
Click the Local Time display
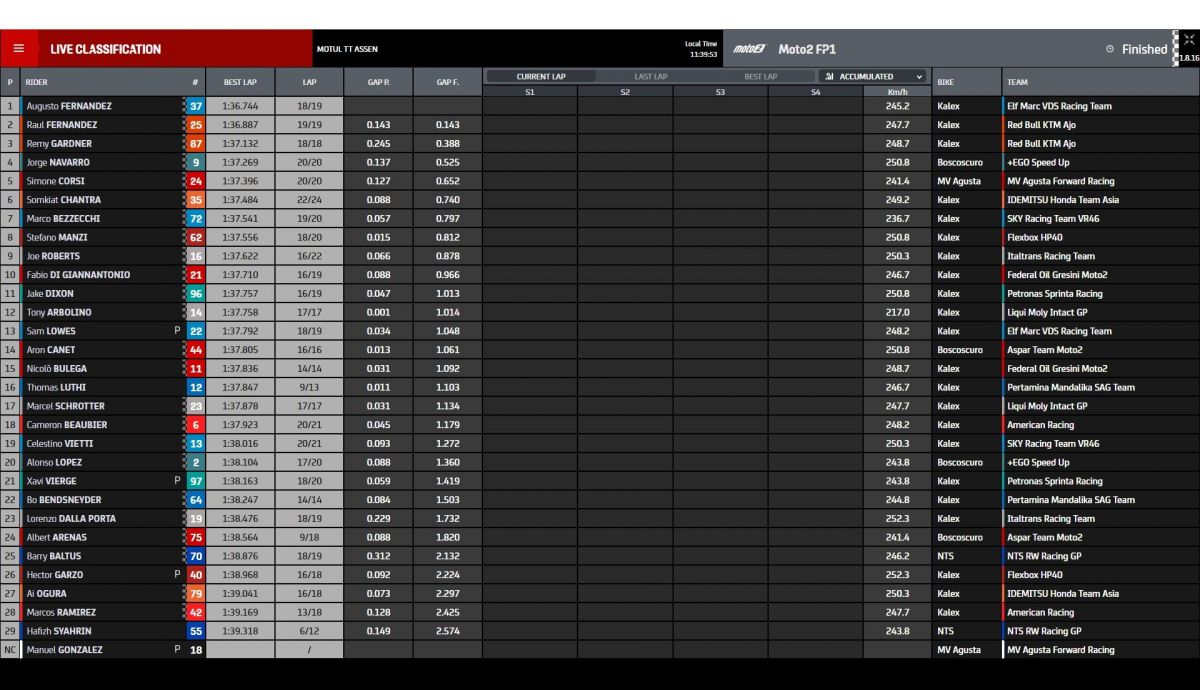(x=701, y=49)
